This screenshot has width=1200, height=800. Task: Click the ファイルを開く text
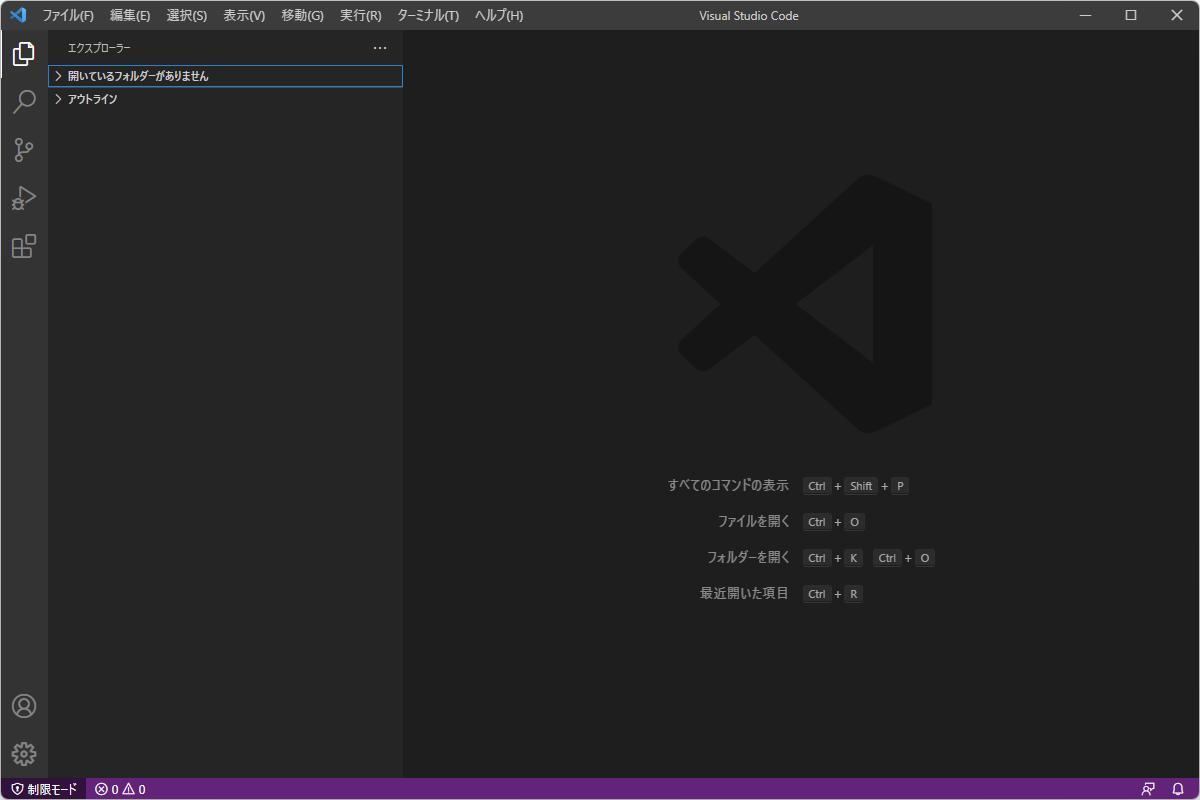[754, 521]
